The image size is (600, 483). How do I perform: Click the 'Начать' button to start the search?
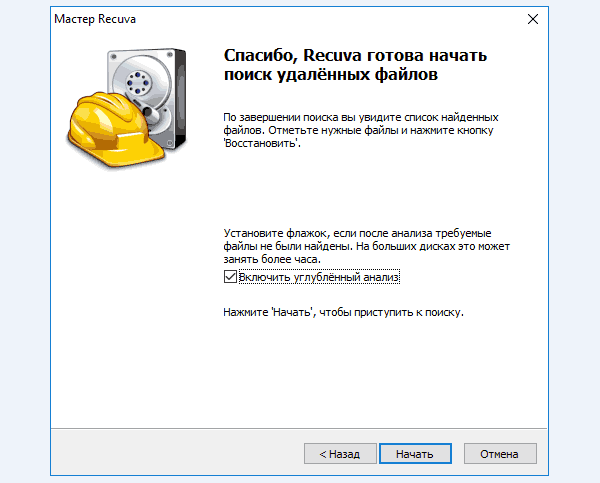[x=415, y=454]
